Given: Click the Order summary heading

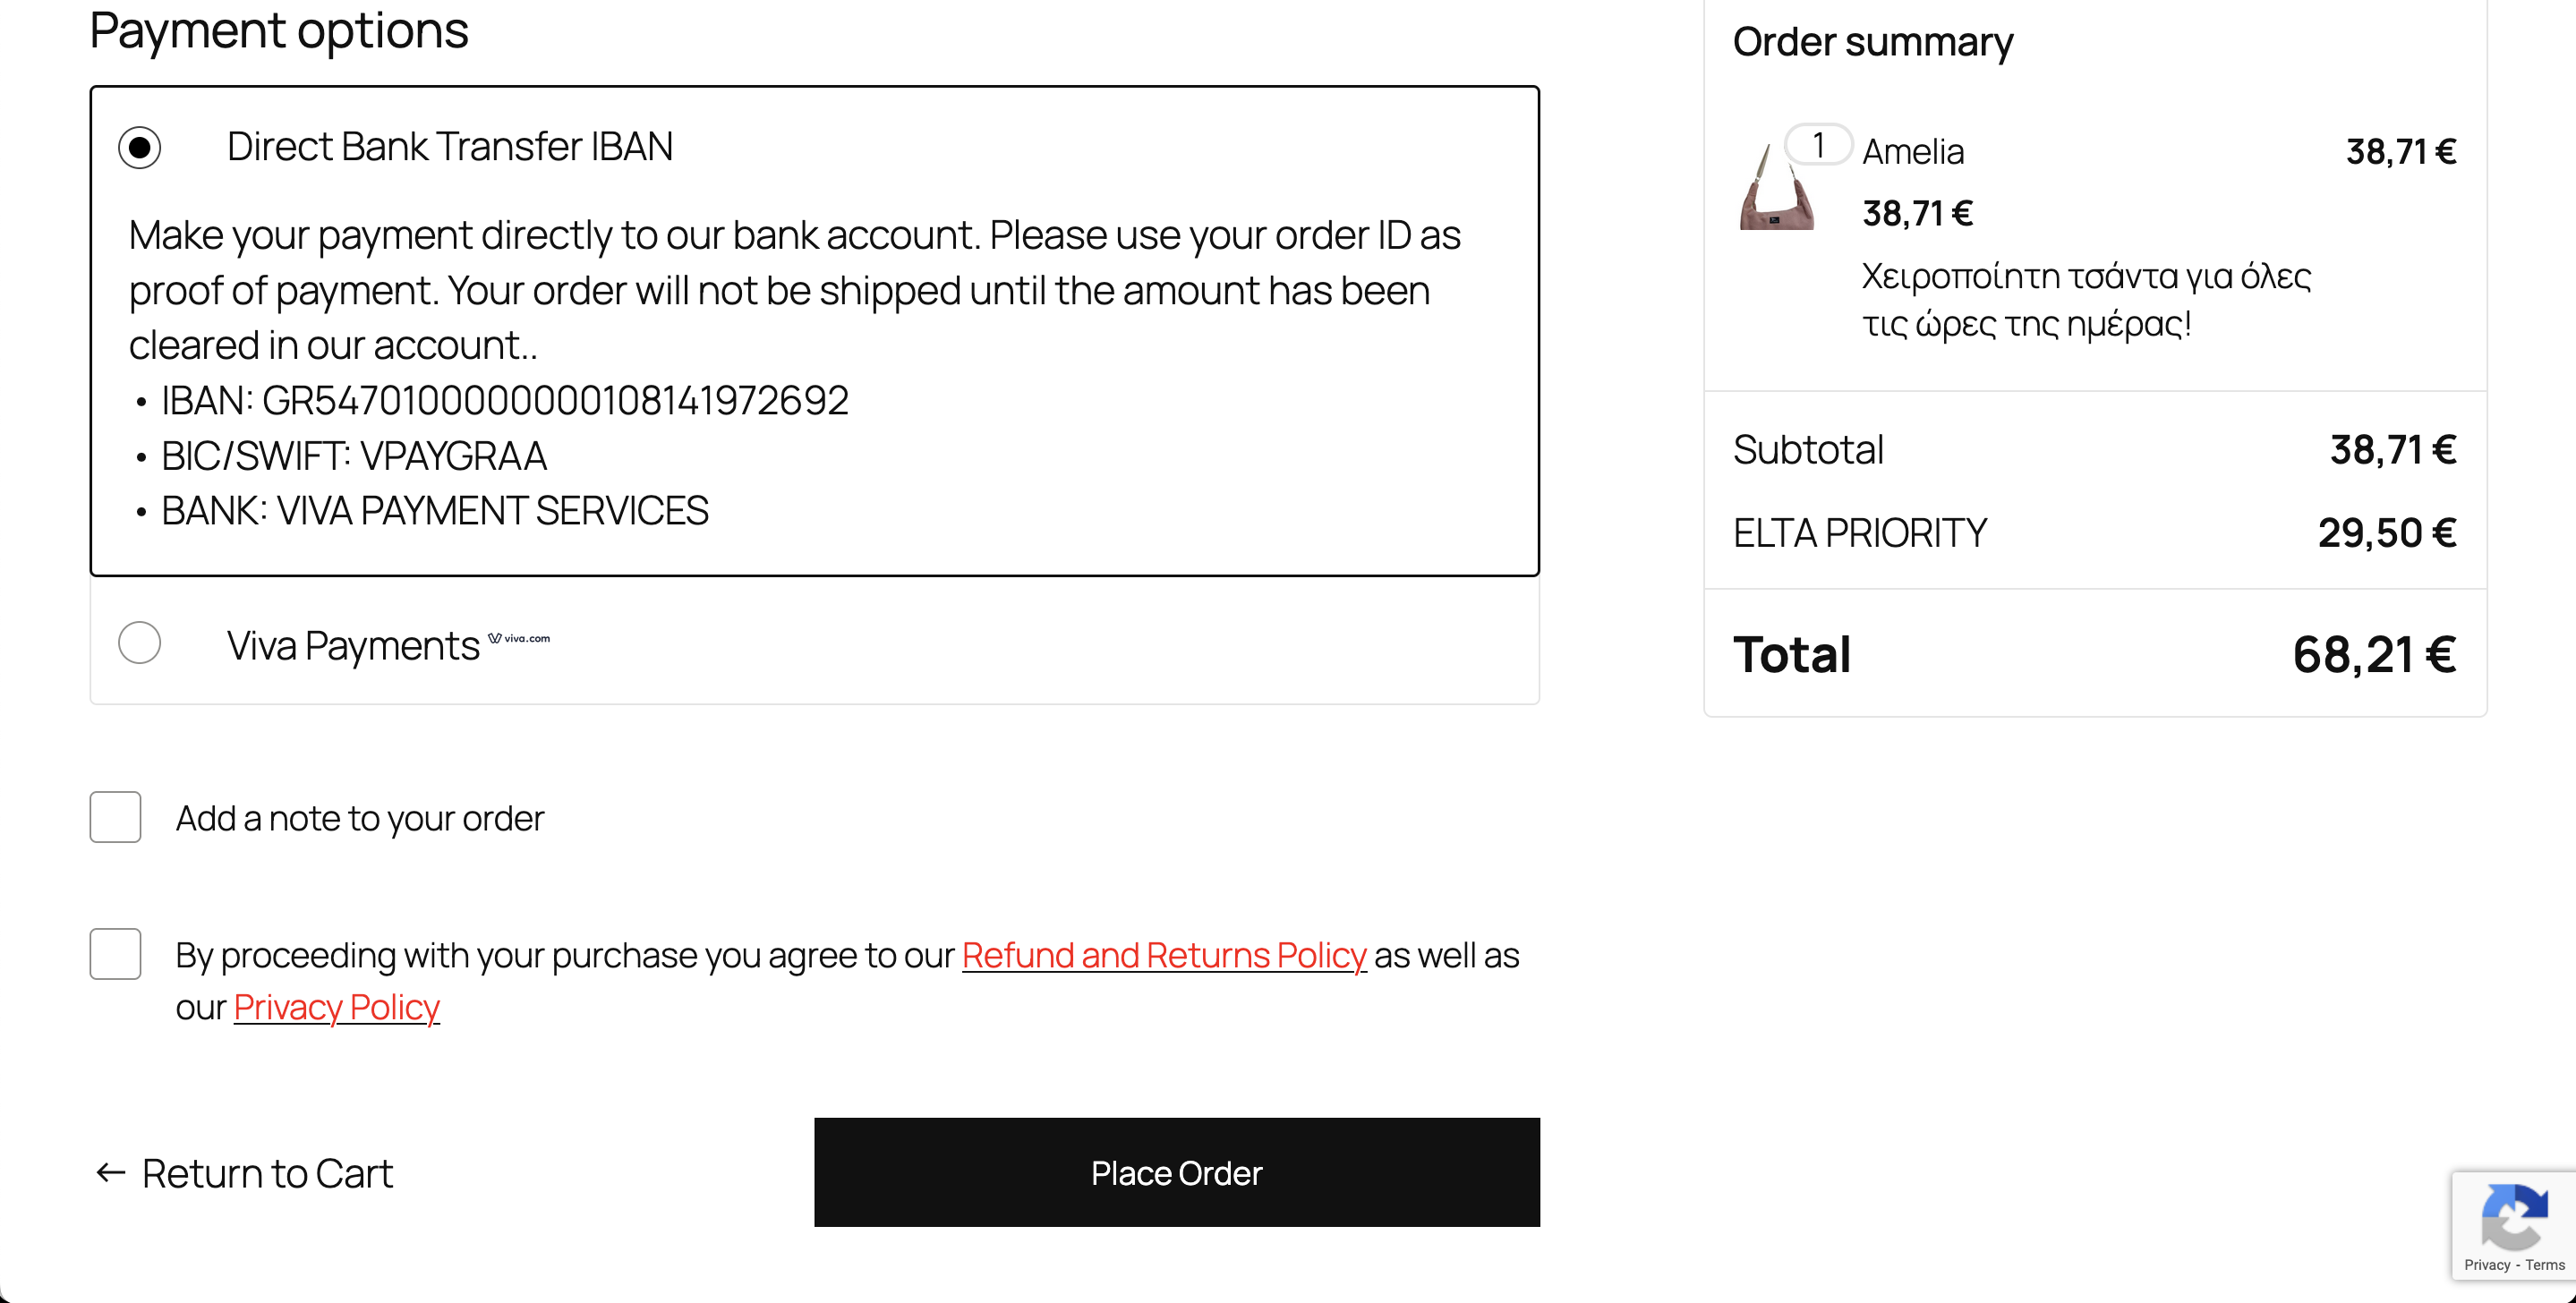Looking at the screenshot, I should 1872,42.
